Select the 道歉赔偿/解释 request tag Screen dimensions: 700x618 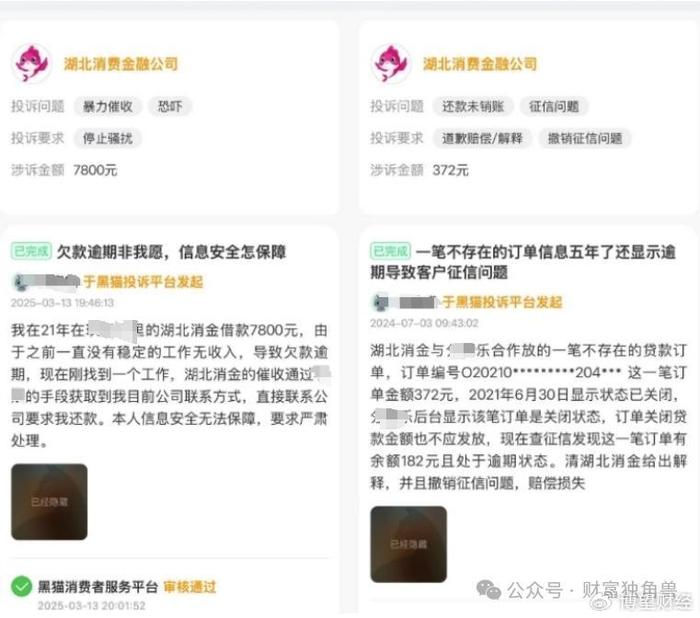click(x=482, y=138)
